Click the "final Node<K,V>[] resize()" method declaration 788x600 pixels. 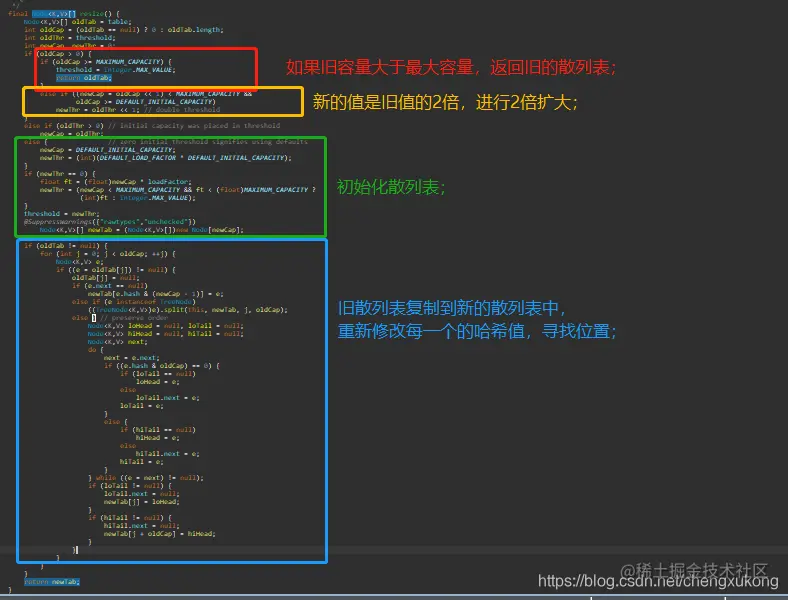coord(64,14)
